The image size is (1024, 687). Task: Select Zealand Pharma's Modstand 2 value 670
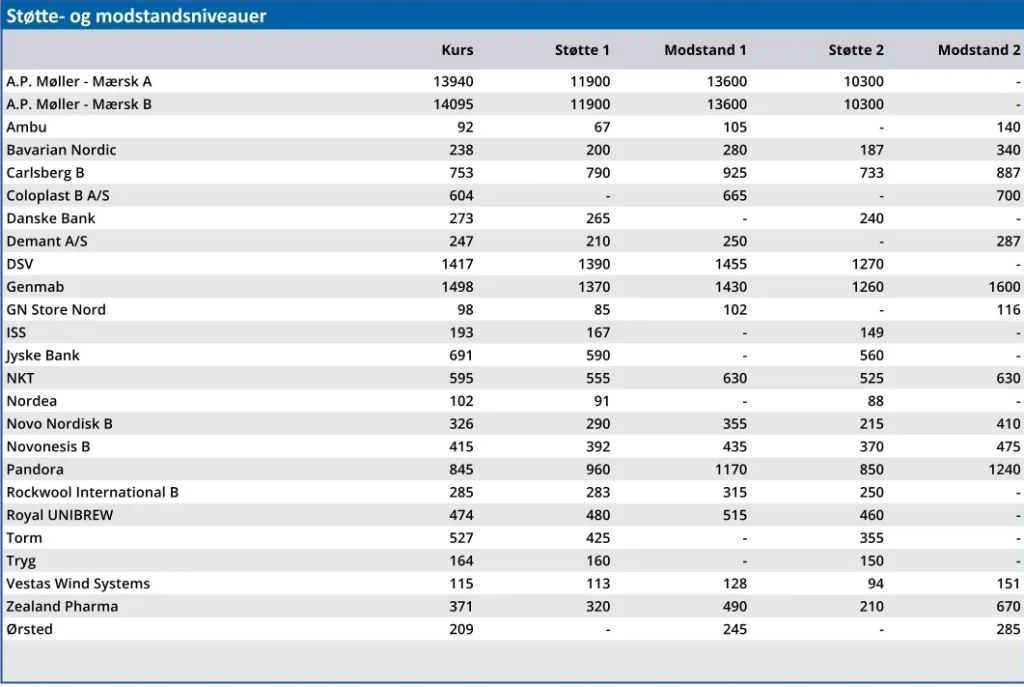point(1007,607)
